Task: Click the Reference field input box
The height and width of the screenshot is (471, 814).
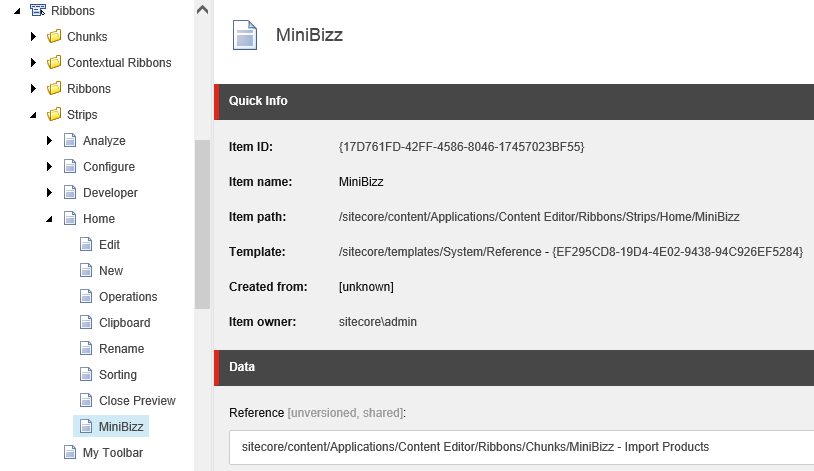Action: coord(521,447)
